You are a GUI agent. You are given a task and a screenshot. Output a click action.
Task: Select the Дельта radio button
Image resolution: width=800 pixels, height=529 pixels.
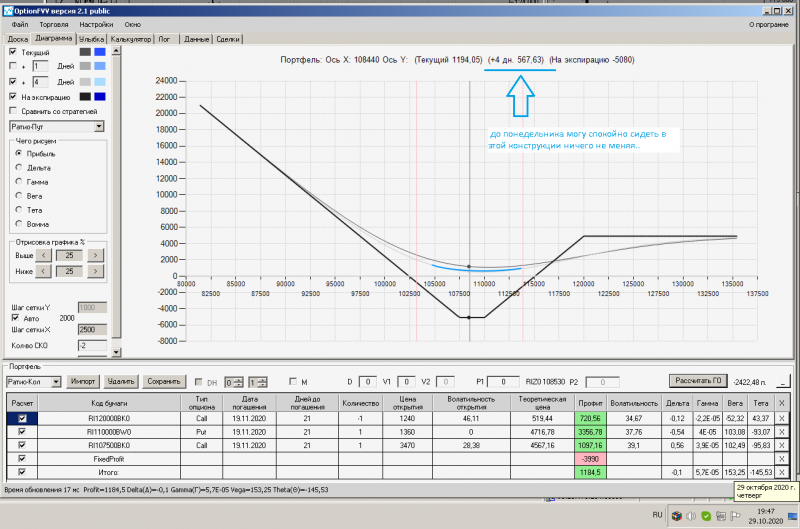pyautogui.click(x=19, y=167)
